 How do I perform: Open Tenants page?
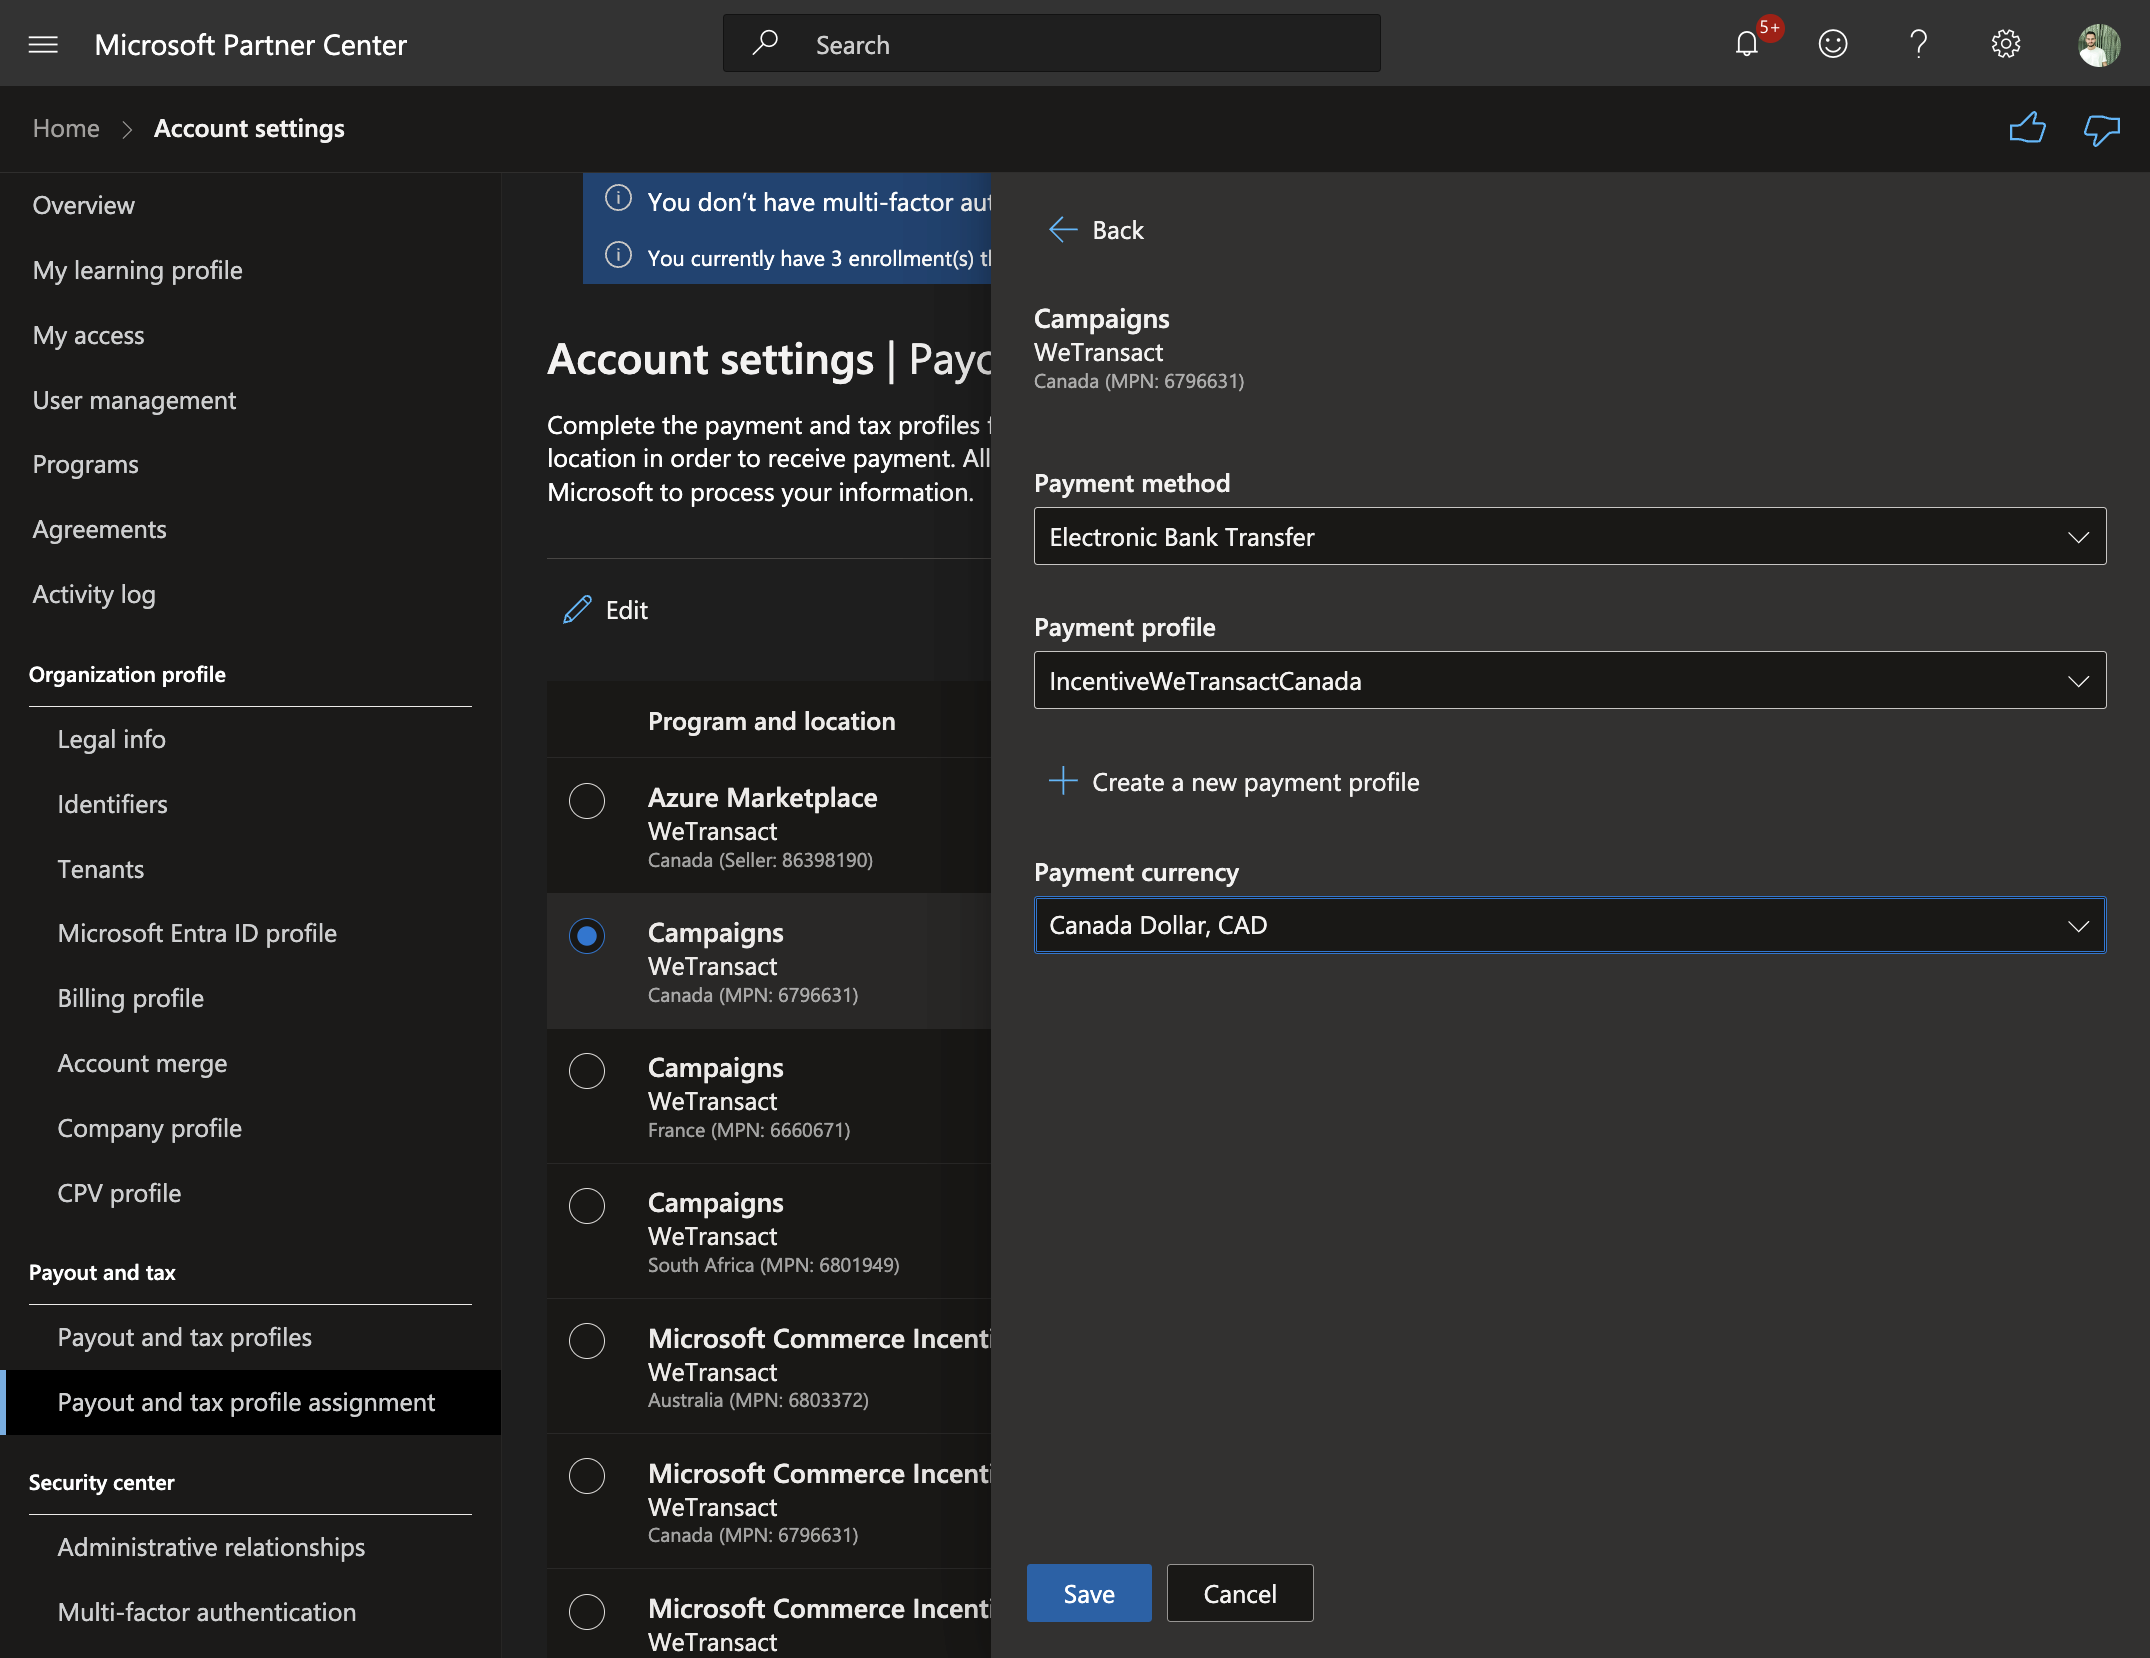tap(100, 869)
